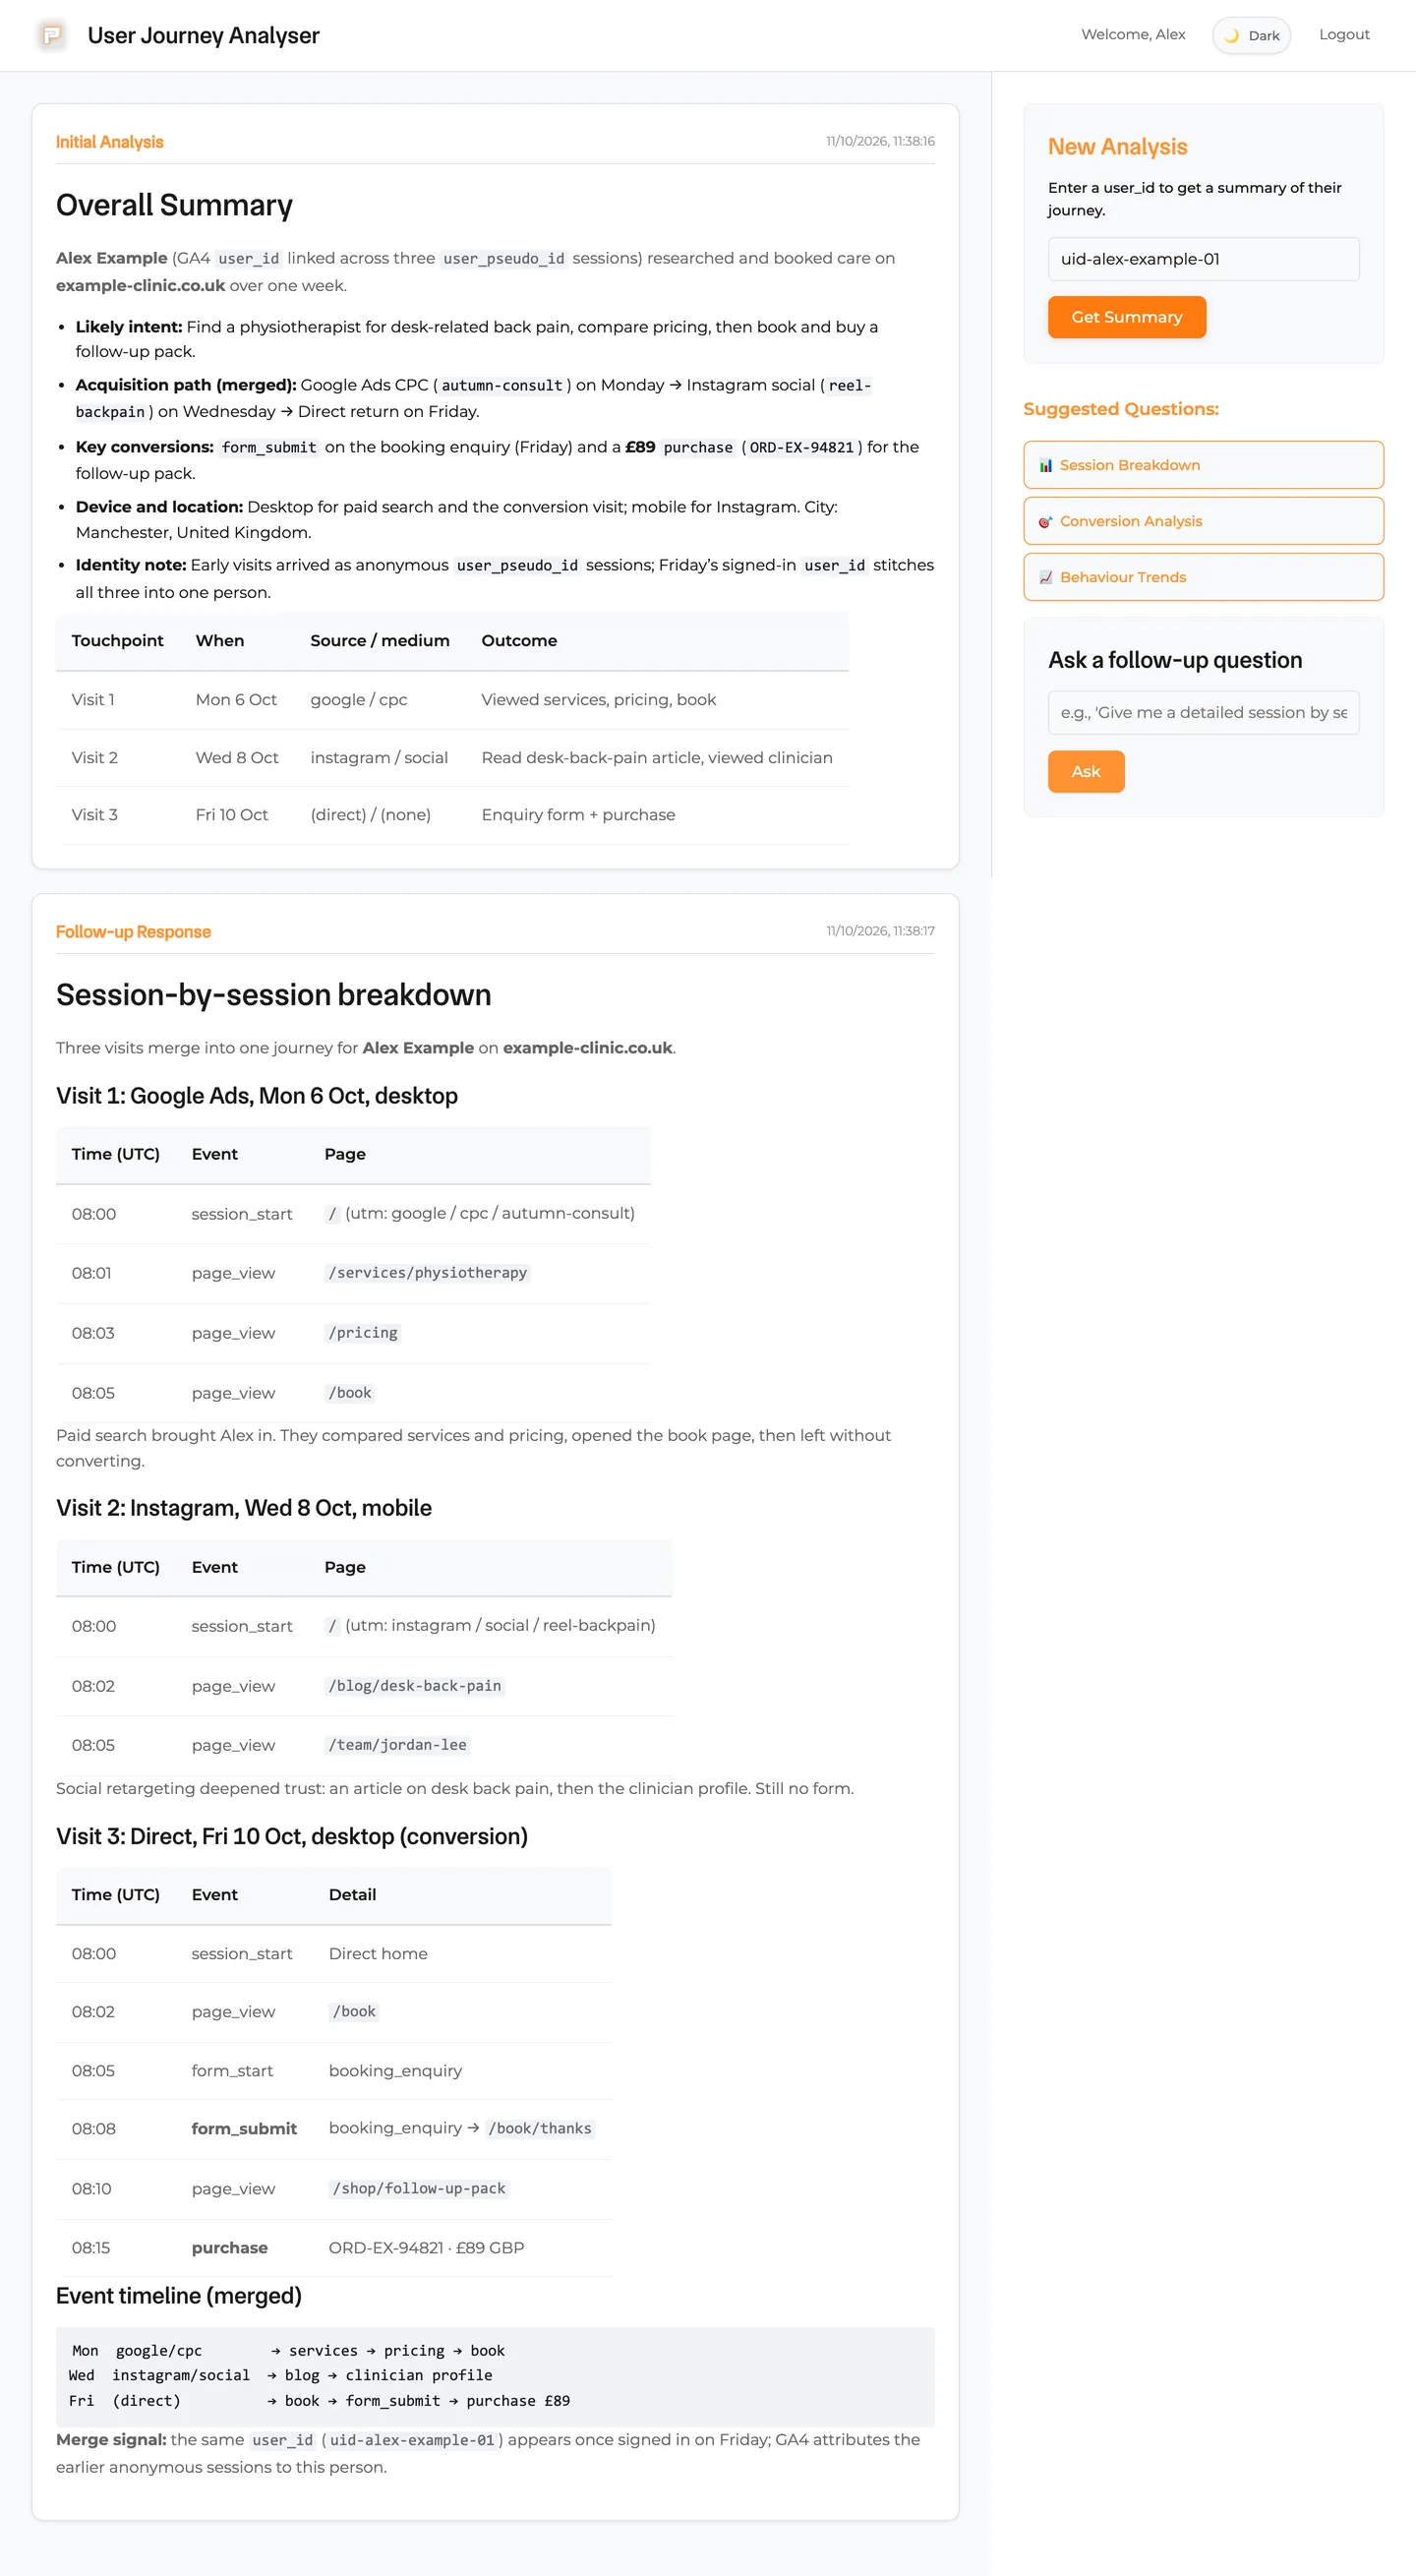Screen dimensions: 1416x2576
Task: Click the Visit 2: Instagram, Wed 8 Oct heading
Action: 243,1508
